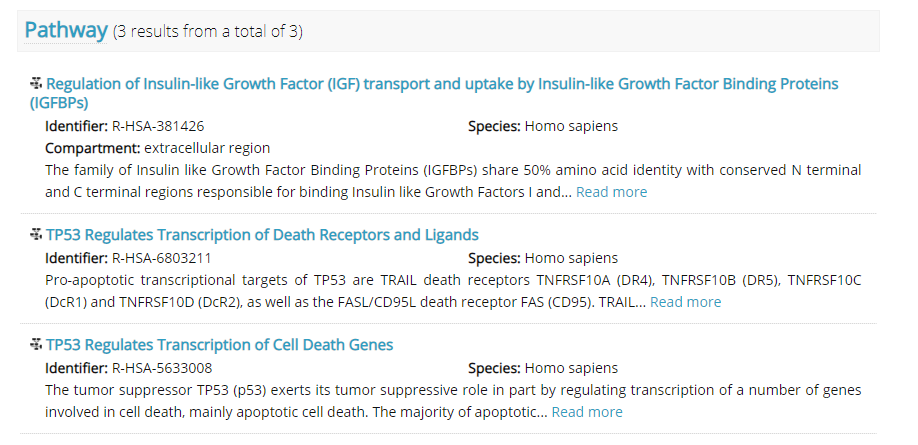Open the Pathway section heading
This screenshot has height=445, width=918.
[65, 31]
